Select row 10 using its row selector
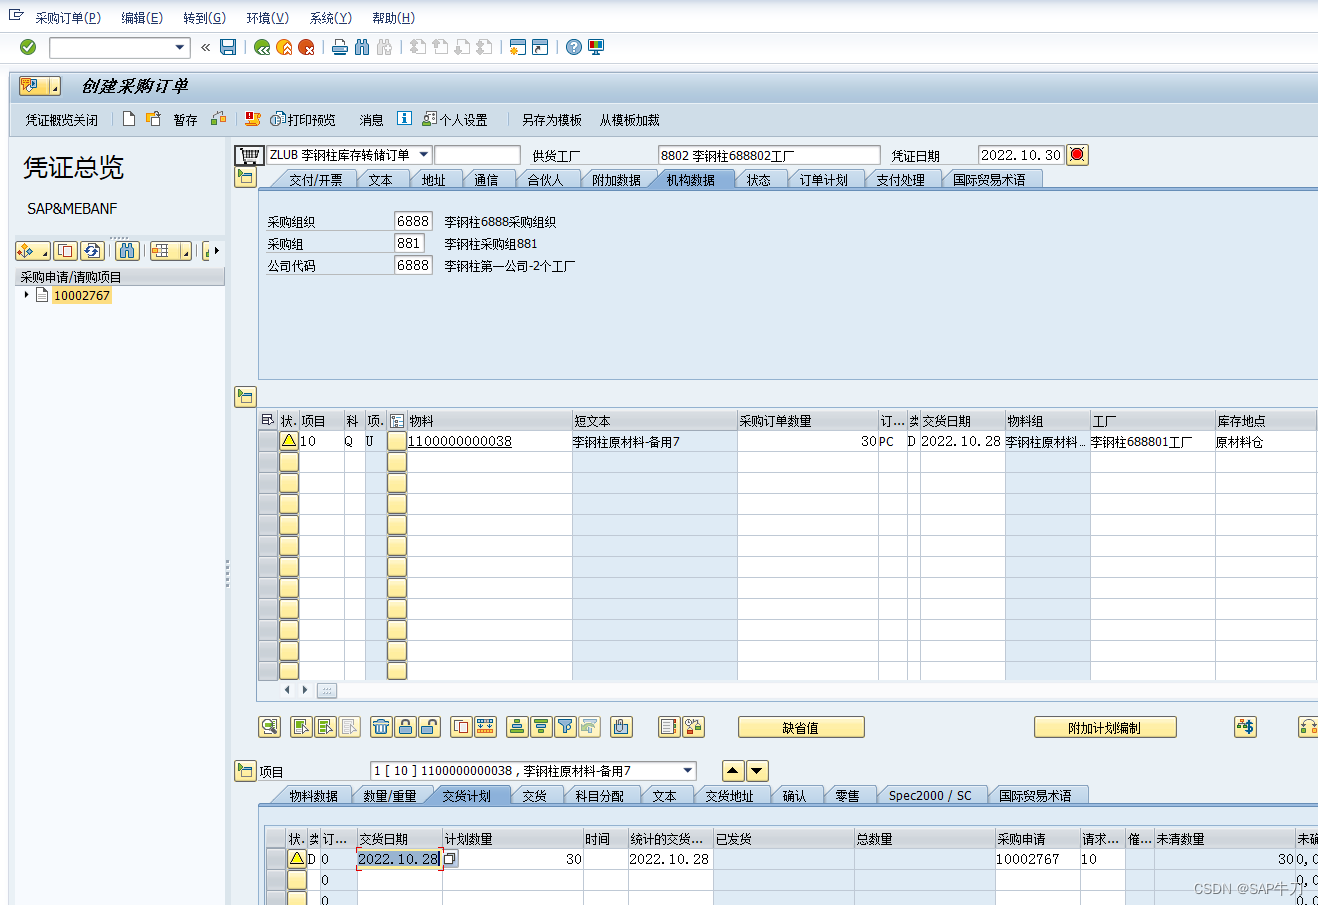Screen dimensions: 1318x905 (267, 441)
